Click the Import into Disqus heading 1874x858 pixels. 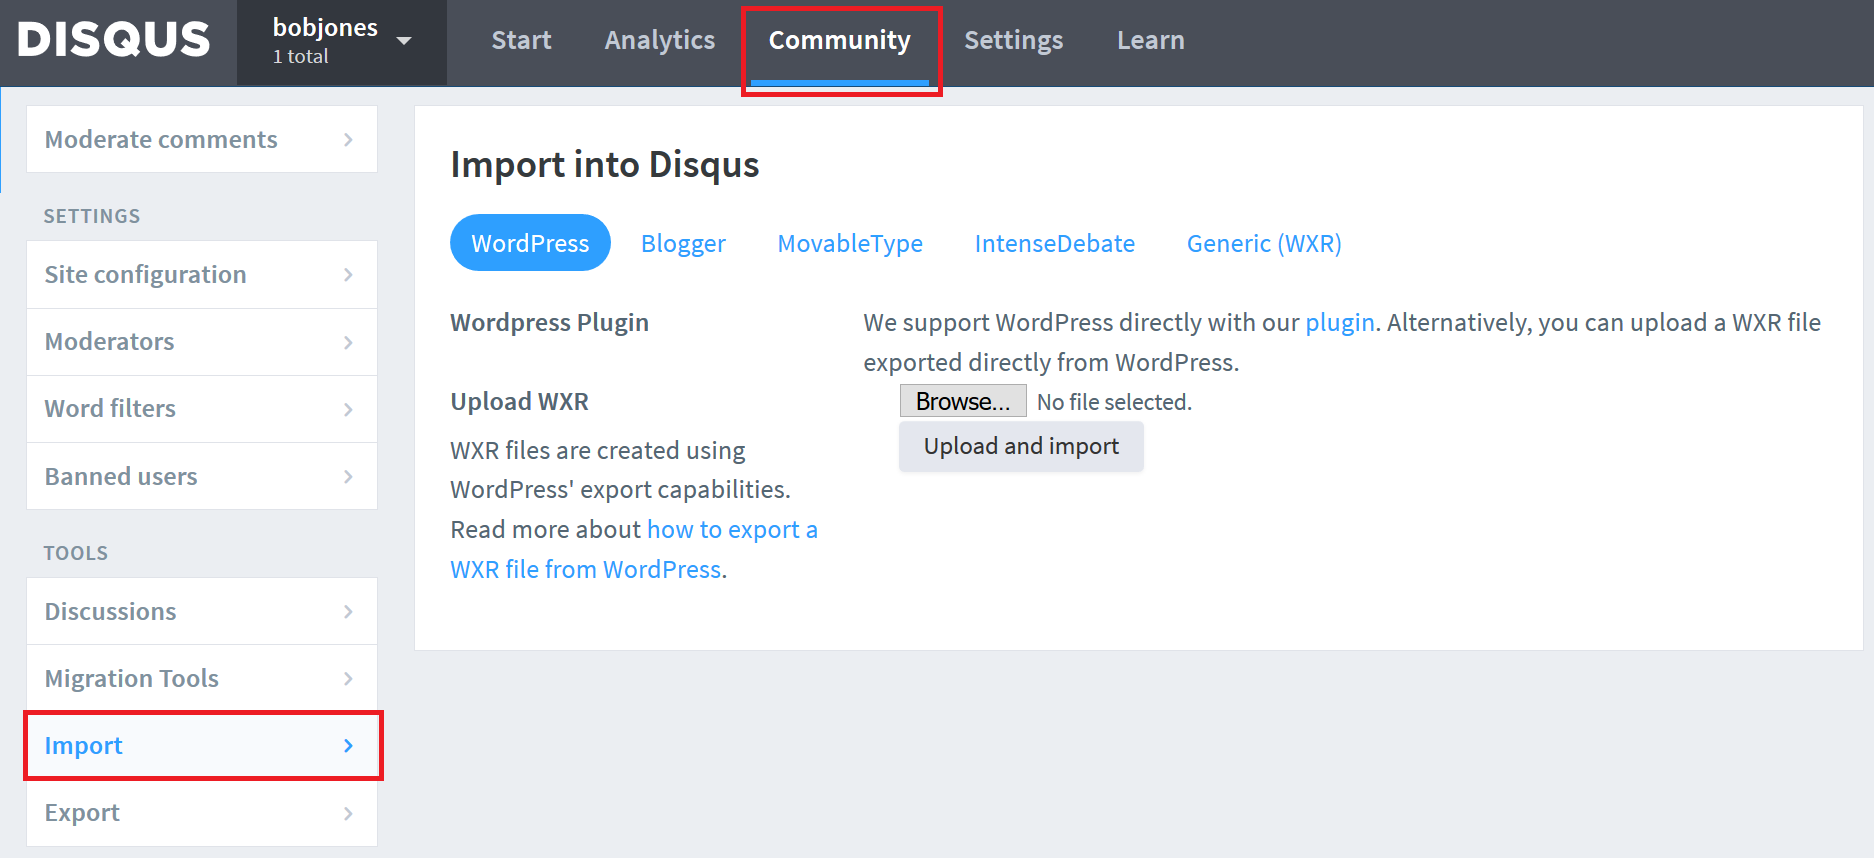605,164
